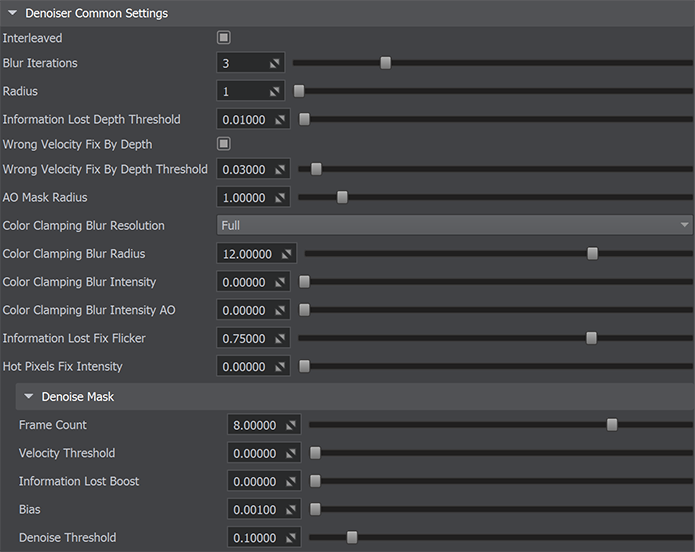This screenshot has width=695, height=552.
Task: Click the Blur Iterations drag-arrow icon
Action: click(275, 63)
